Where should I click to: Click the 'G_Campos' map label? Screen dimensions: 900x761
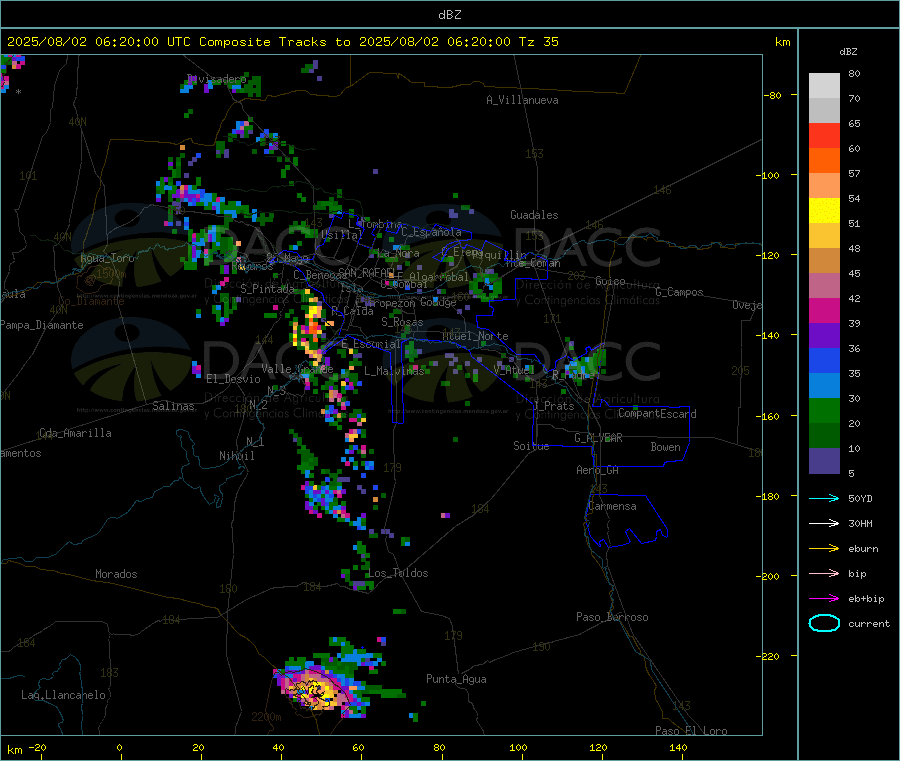pos(679,292)
